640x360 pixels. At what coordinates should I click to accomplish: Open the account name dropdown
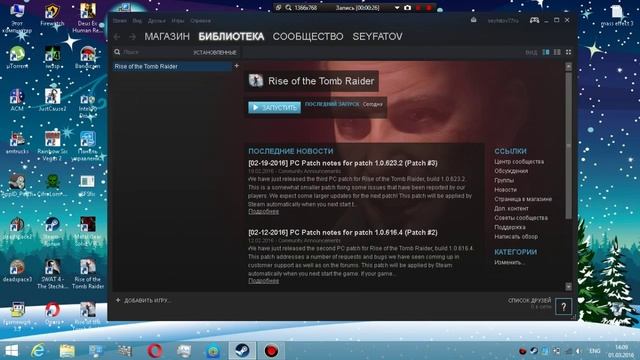(503, 20)
